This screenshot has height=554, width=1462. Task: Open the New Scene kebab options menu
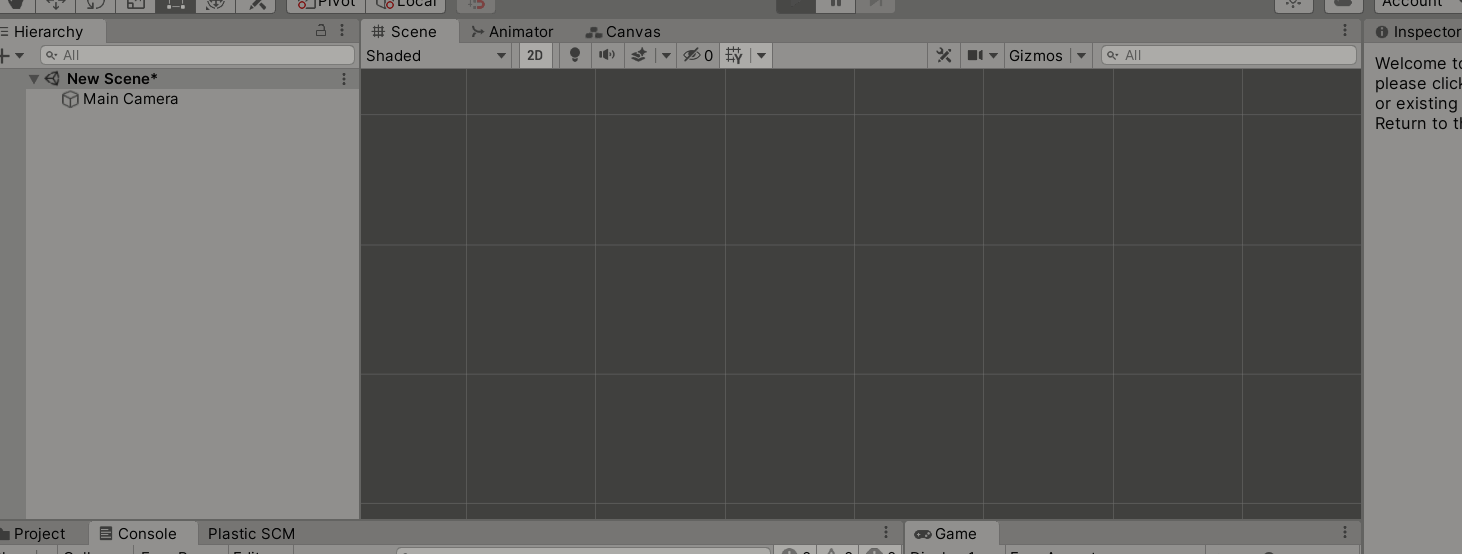point(344,79)
